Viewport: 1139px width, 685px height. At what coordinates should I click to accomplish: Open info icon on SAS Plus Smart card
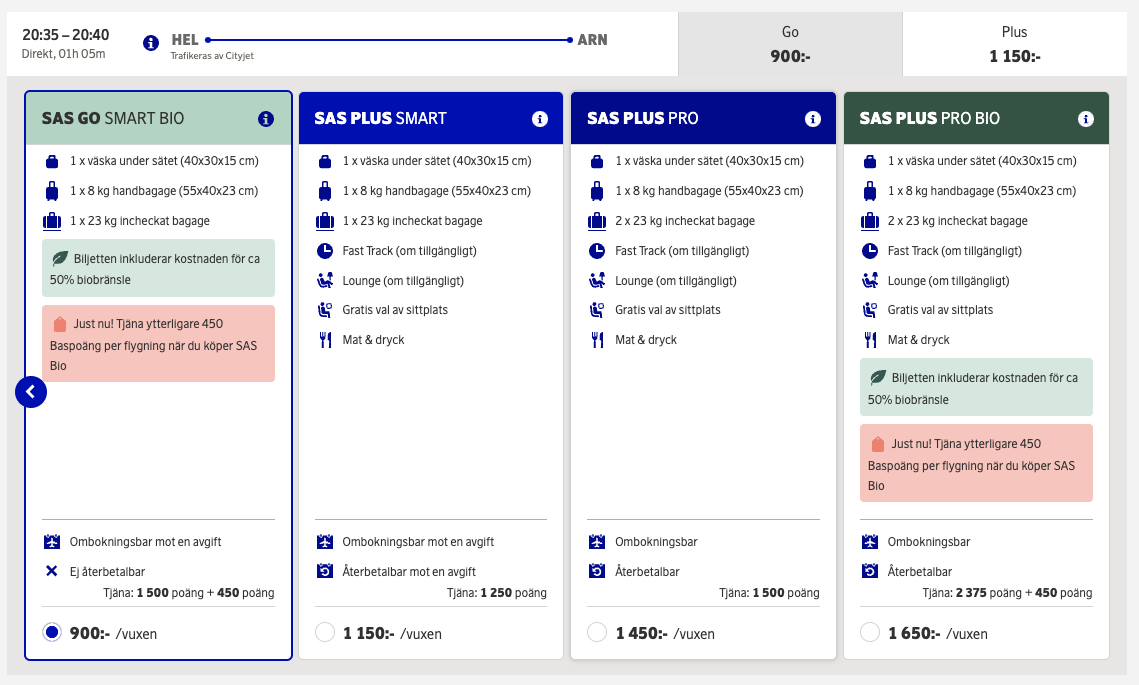tap(539, 119)
